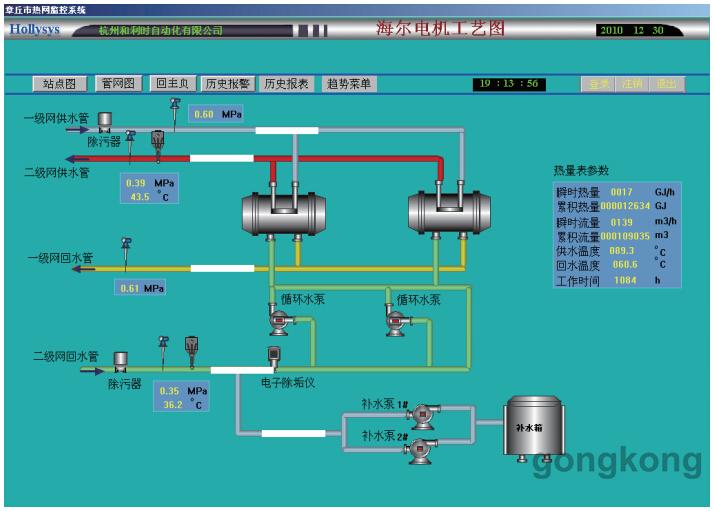Open the 趋势菜单 trend menu
The width and height of the screenshot is (715, 511).
349,84
